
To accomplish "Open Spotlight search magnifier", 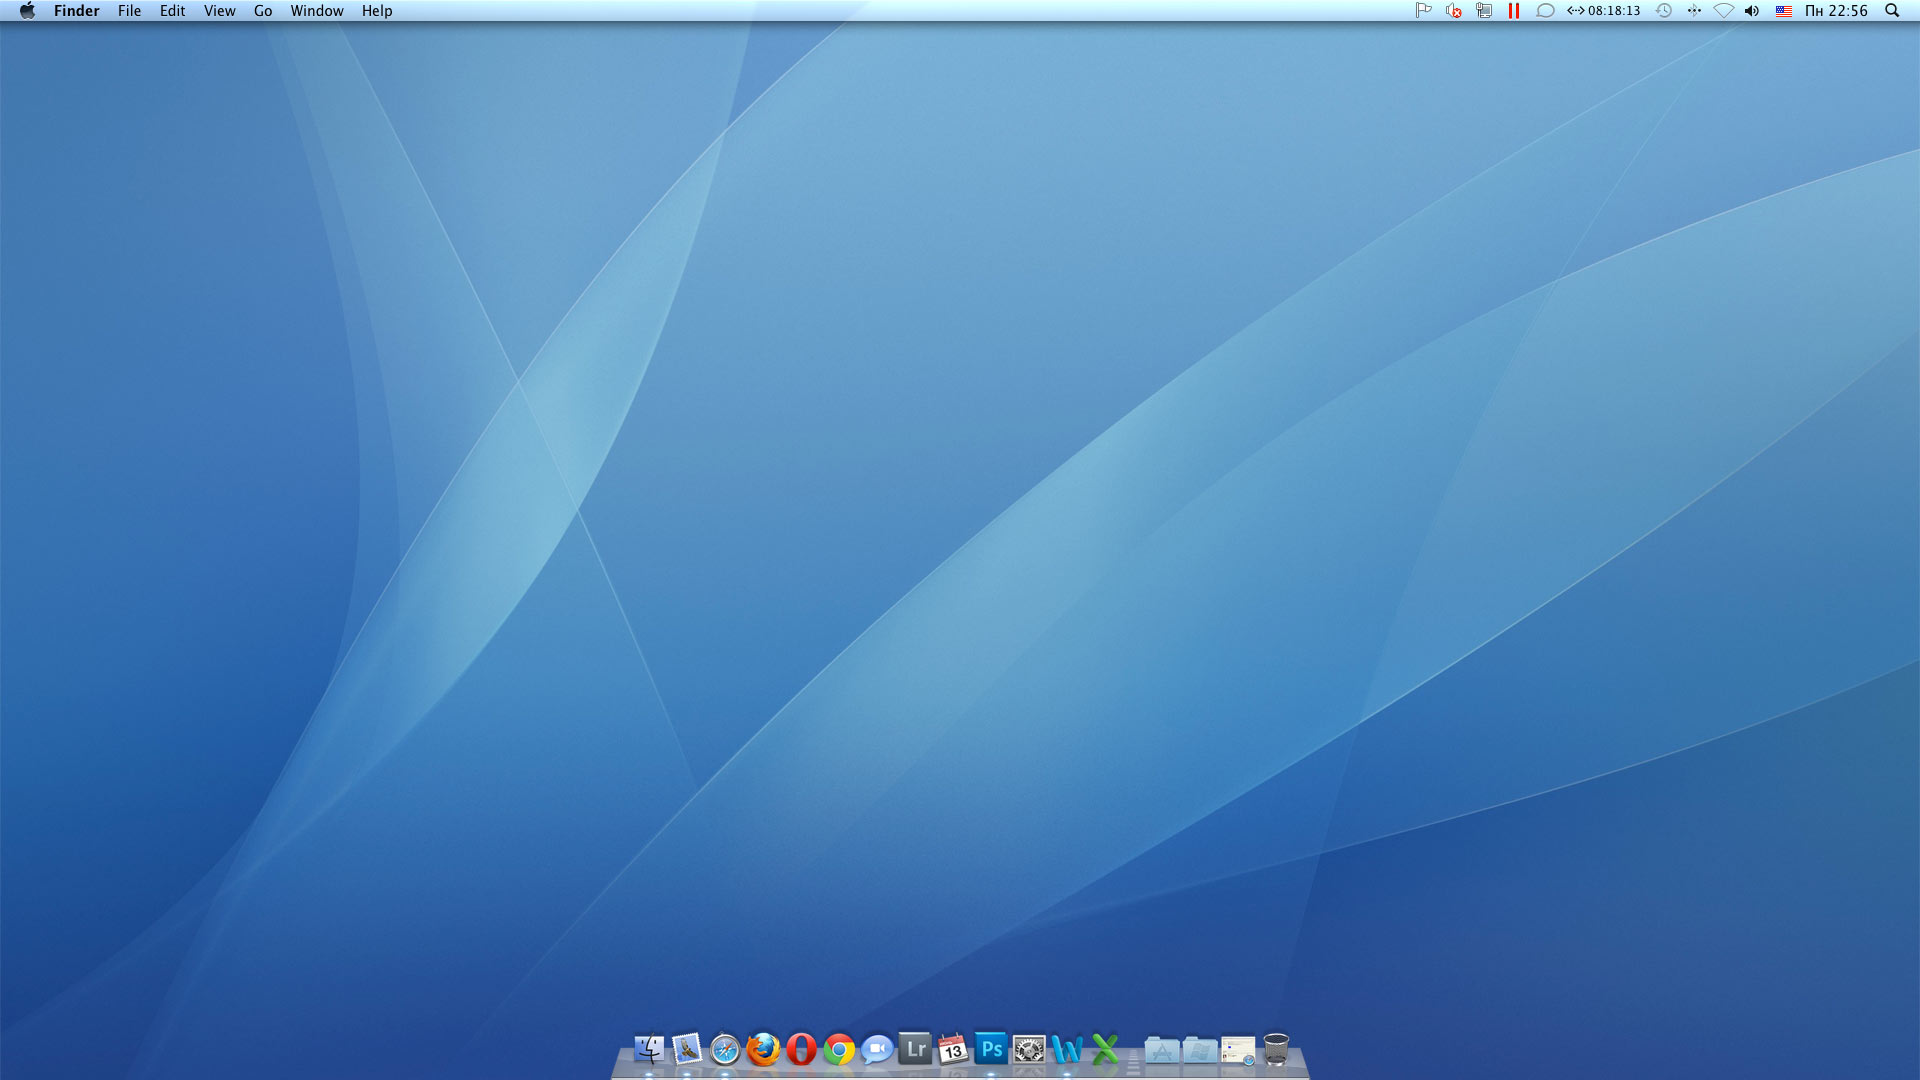I will click(1892, 11).
